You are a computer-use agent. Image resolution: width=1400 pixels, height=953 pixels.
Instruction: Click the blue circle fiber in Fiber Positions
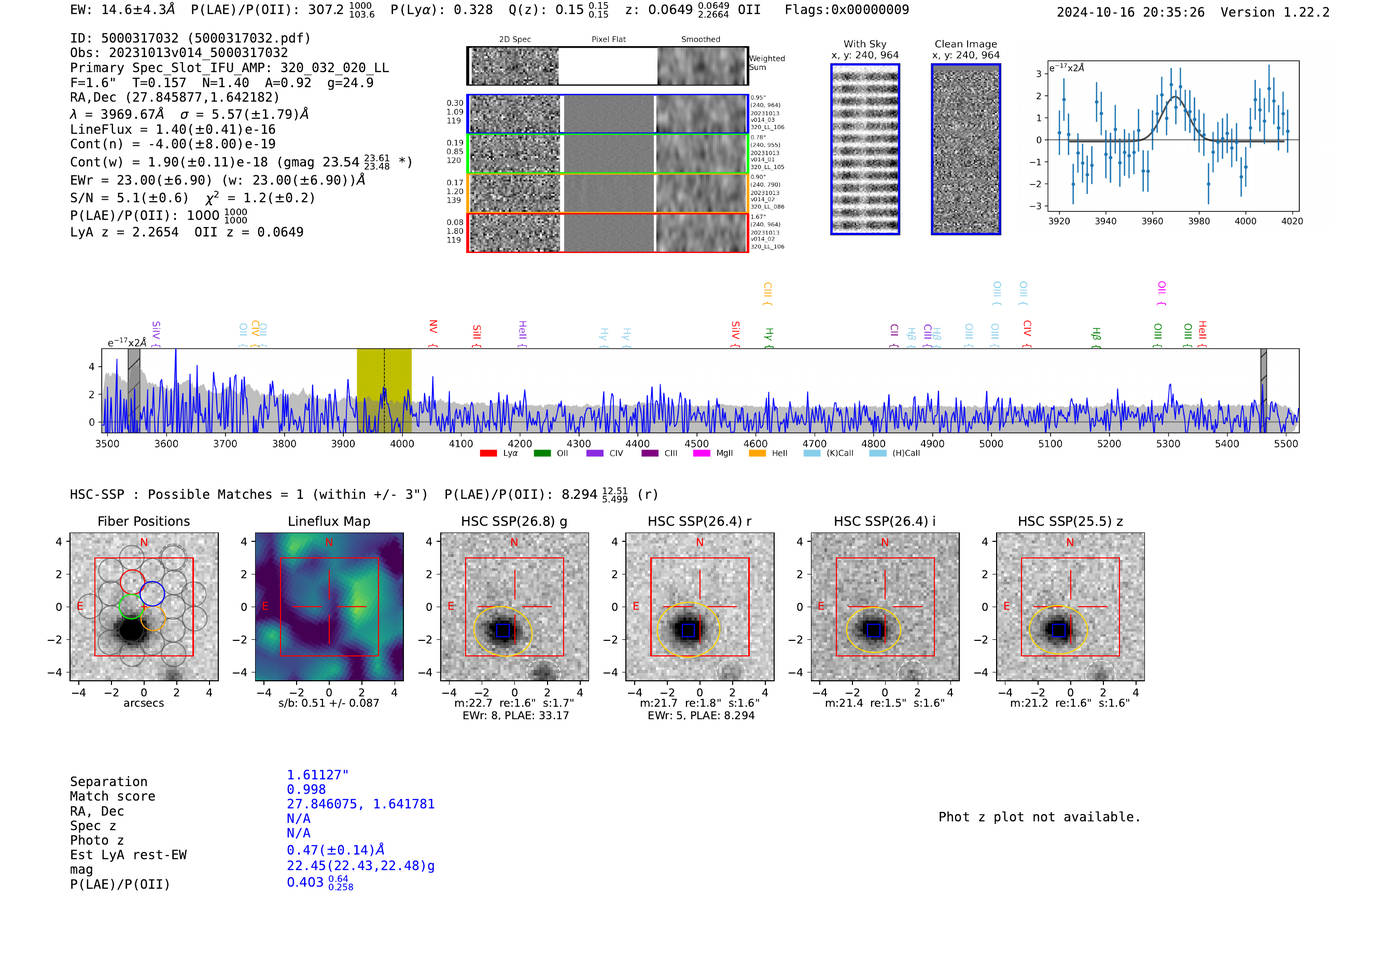[x=152, y=593]
